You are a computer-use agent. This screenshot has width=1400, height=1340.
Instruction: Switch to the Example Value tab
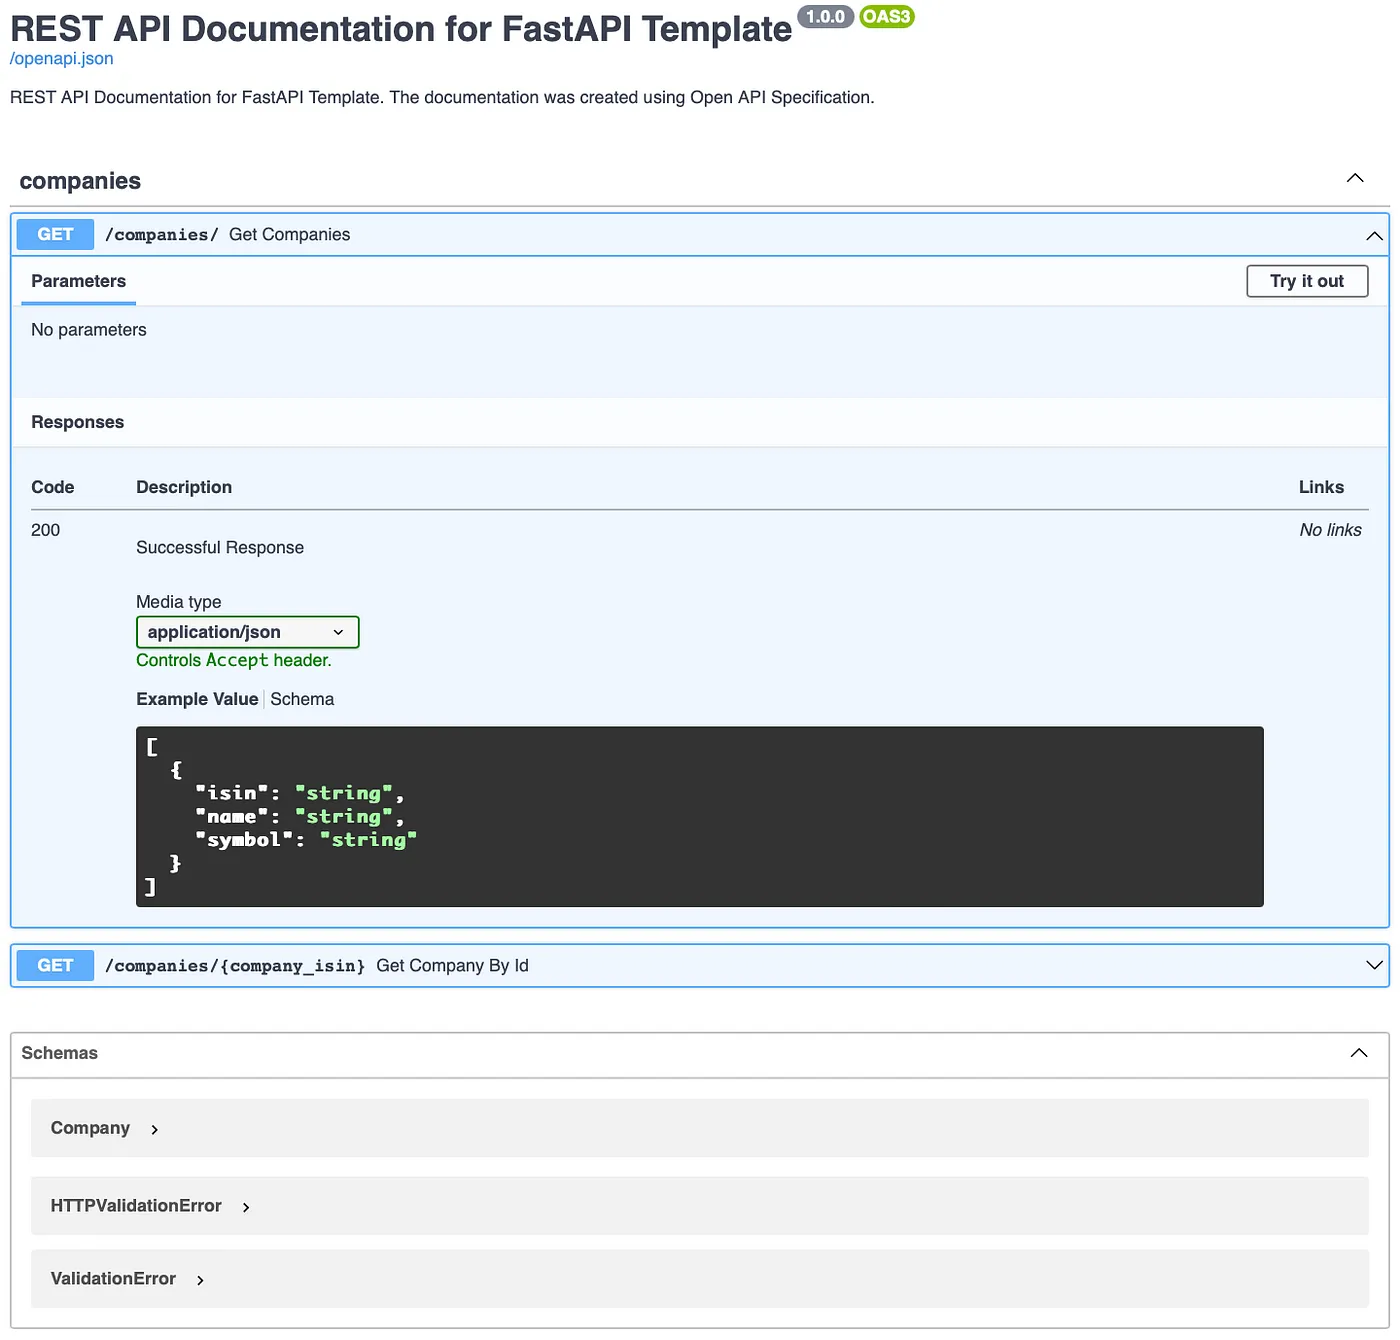click(197, 699)
